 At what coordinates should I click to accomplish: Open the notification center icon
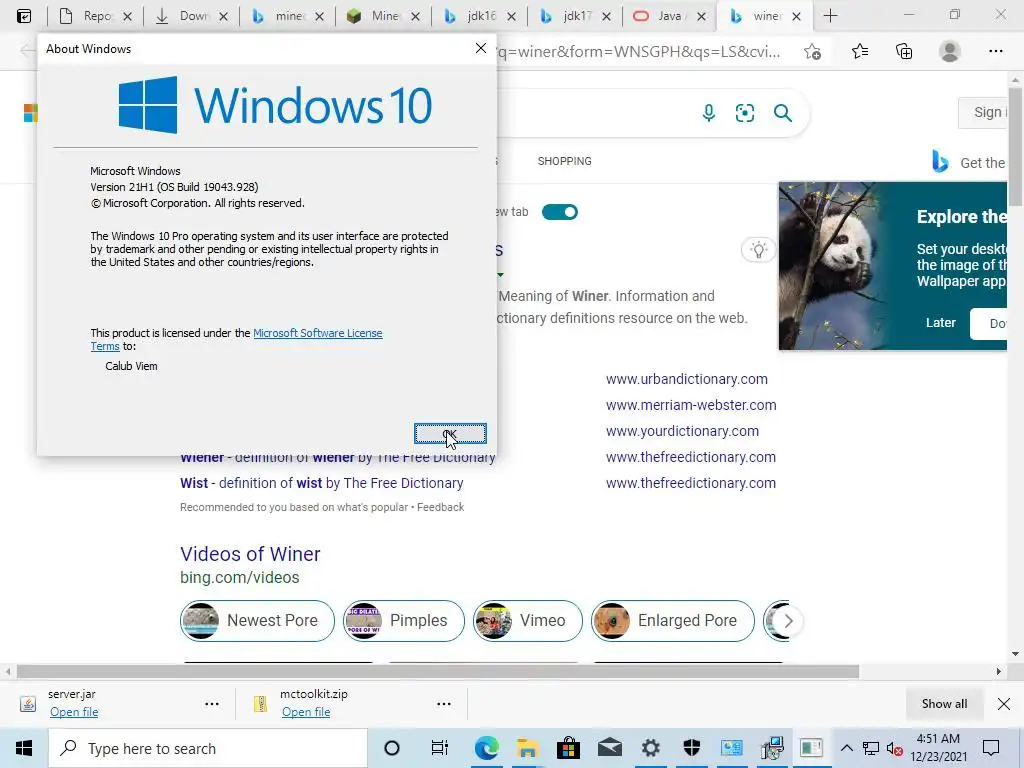point(991,748)
